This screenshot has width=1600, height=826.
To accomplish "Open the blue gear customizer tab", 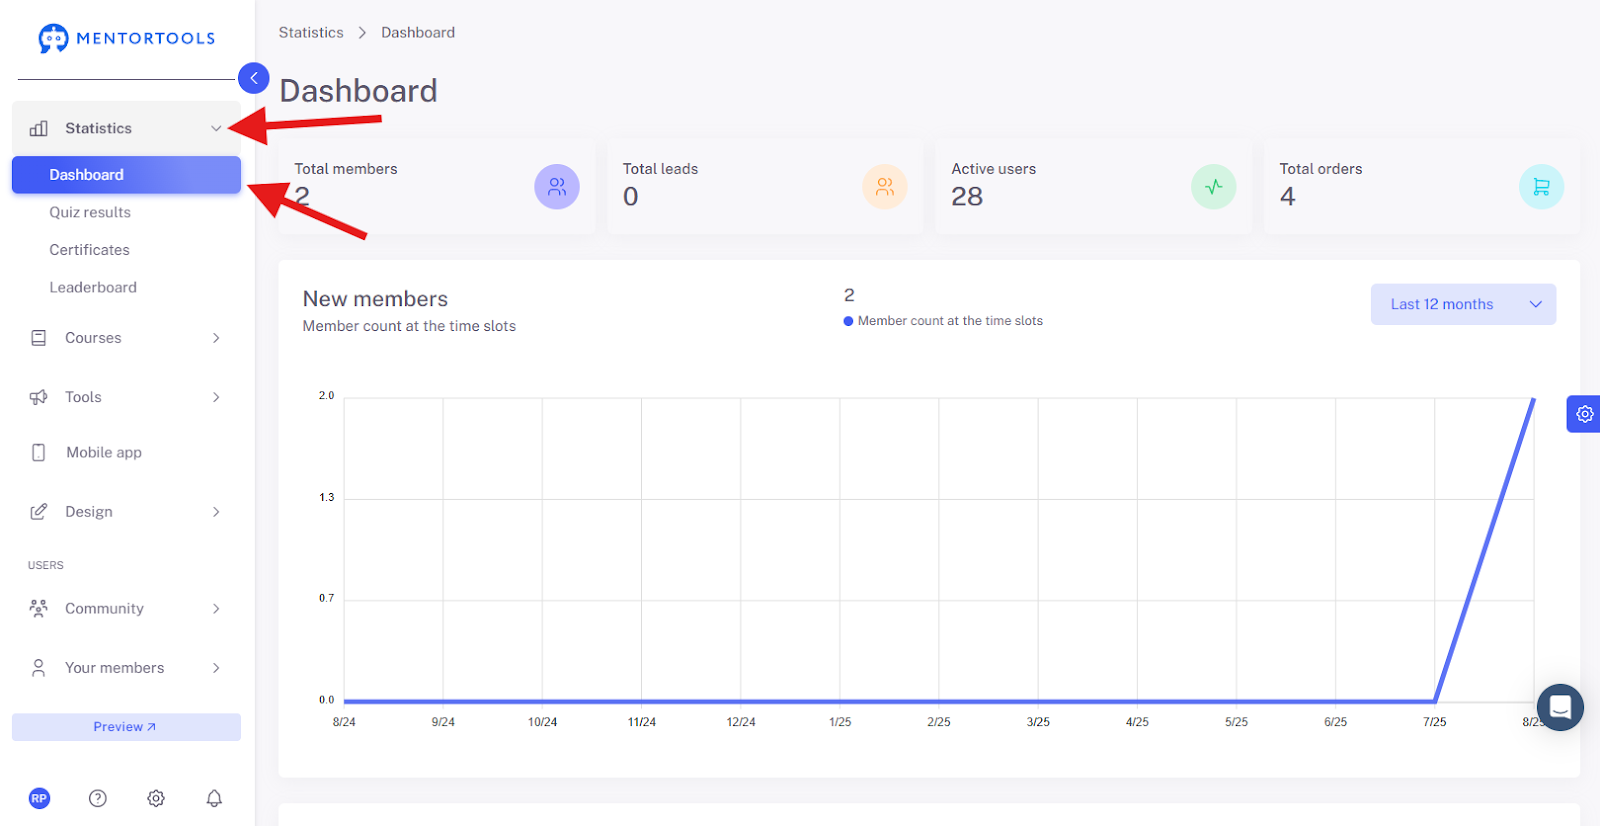I will 1584,414.
